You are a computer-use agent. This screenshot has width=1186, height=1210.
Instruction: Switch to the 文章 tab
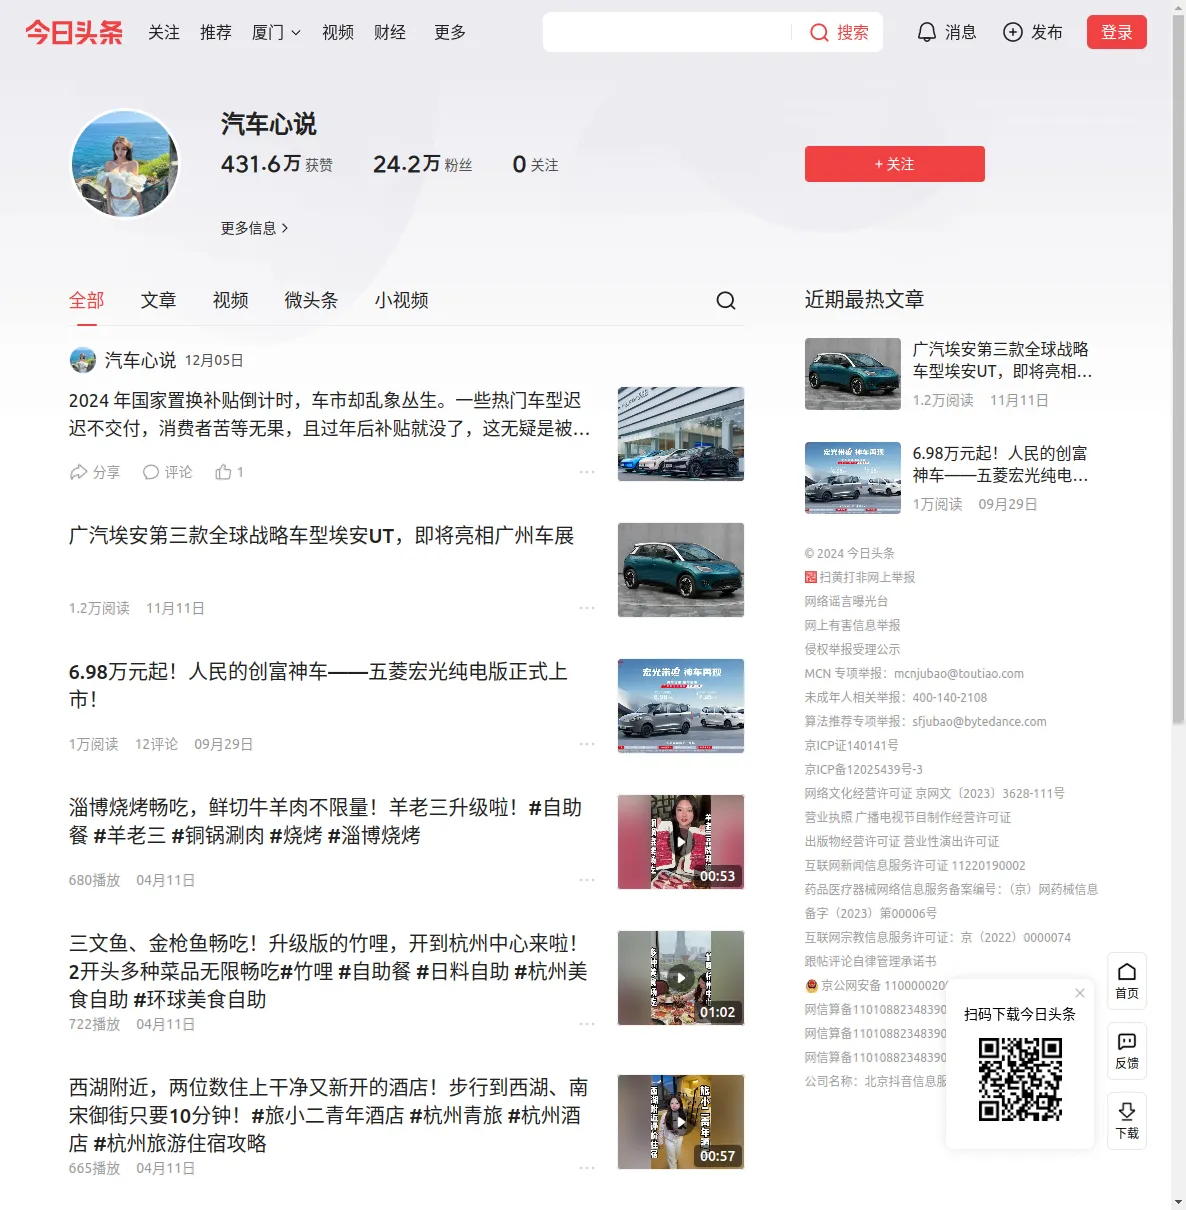[158, 300]
